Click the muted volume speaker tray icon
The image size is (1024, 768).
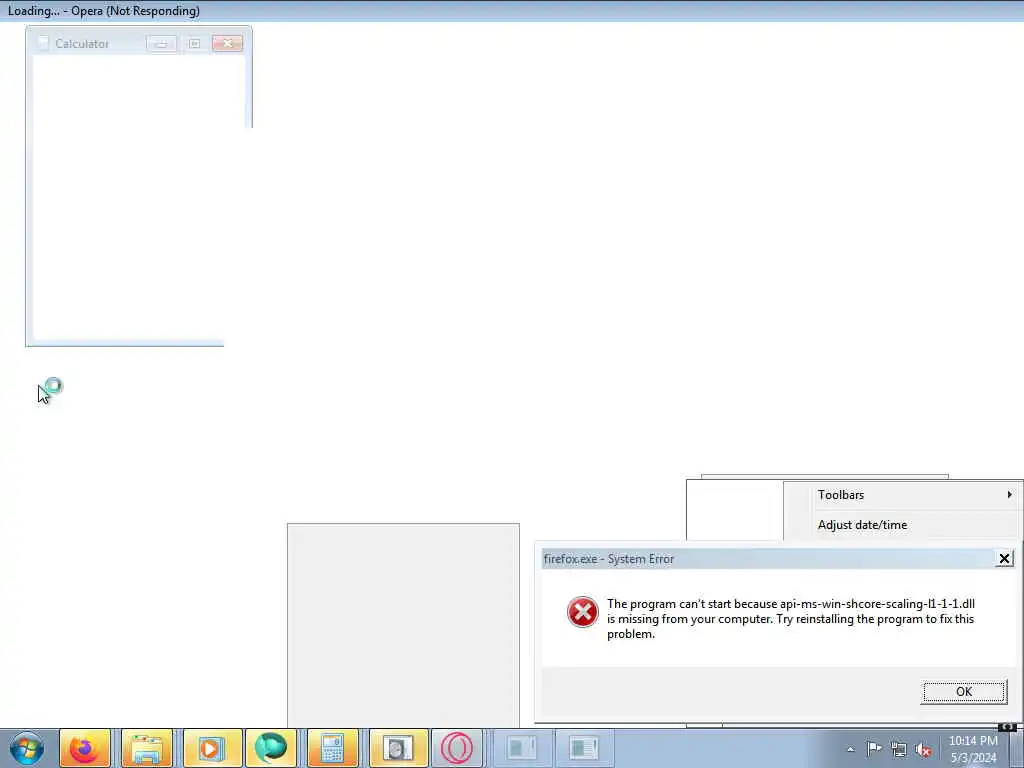[x=923, y=749]
